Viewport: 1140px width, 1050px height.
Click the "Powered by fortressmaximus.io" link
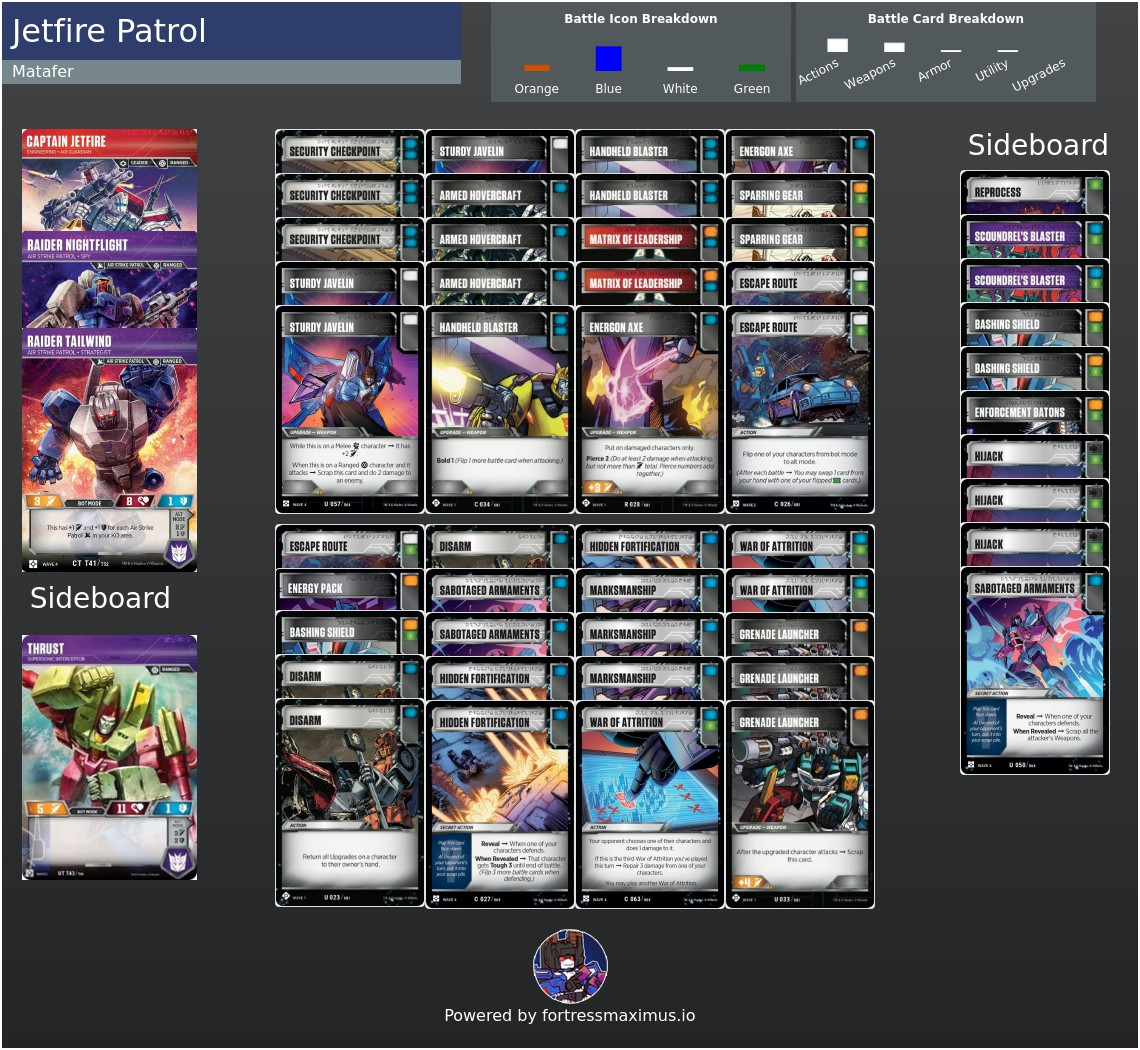[570, 1015]
